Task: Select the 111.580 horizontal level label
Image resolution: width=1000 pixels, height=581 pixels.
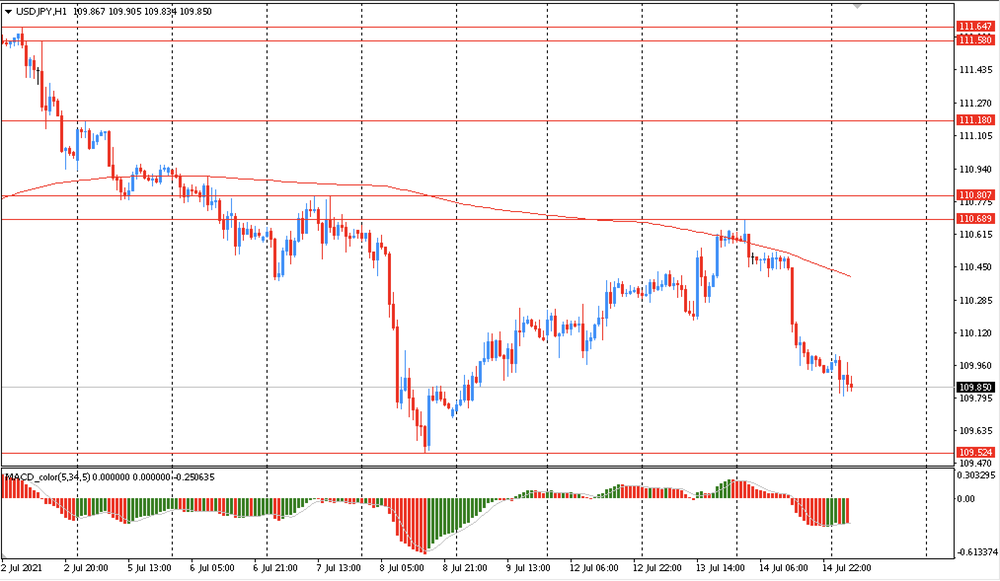Action: 975,40
